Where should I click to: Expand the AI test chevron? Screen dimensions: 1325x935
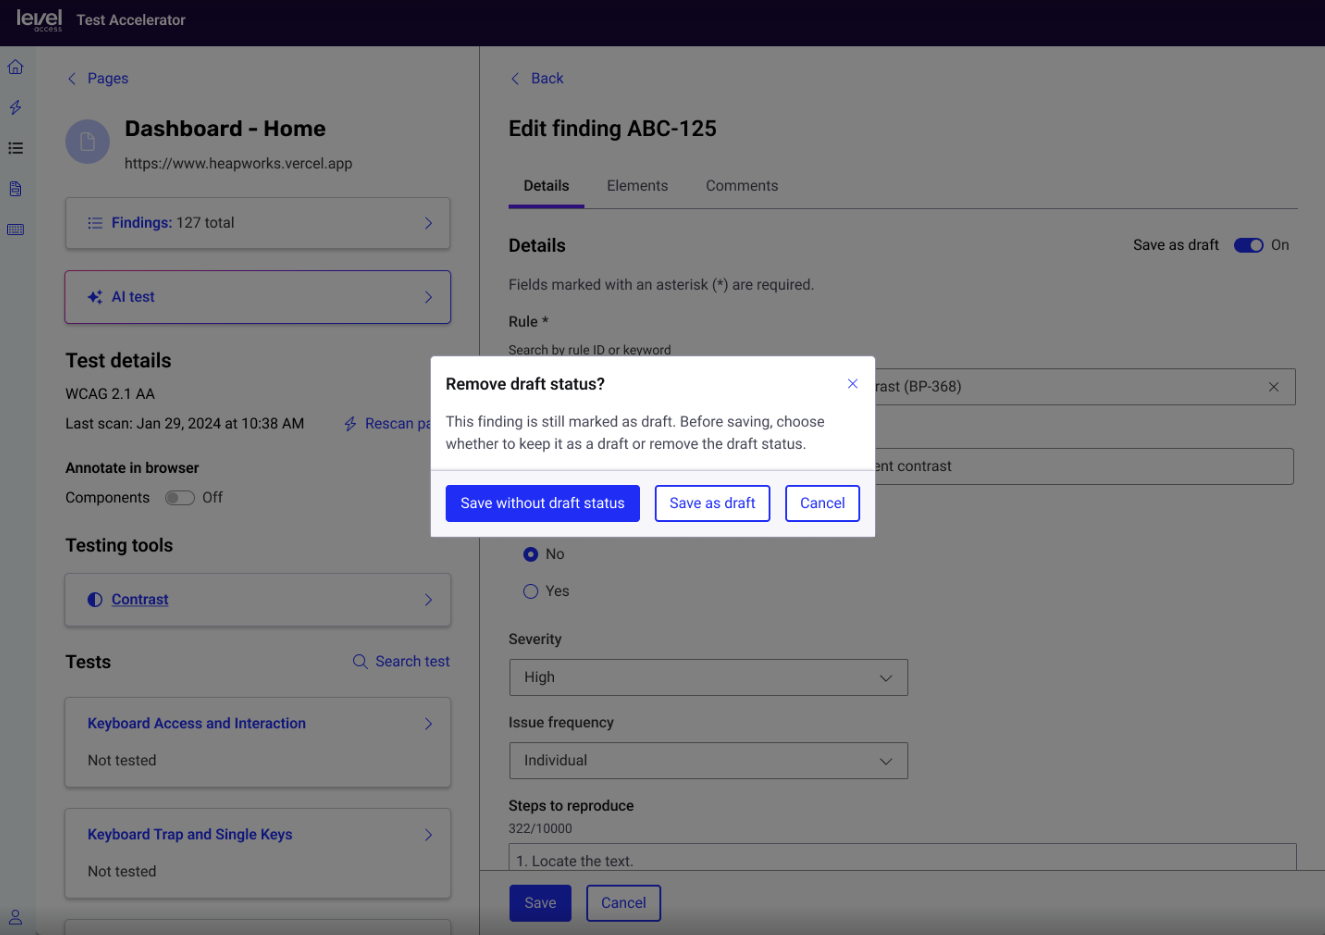(428, 297)
